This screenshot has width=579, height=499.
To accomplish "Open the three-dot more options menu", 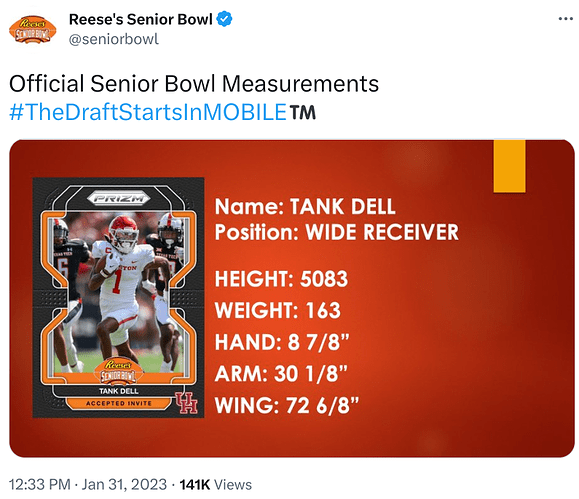I will [x=565, y=19].
